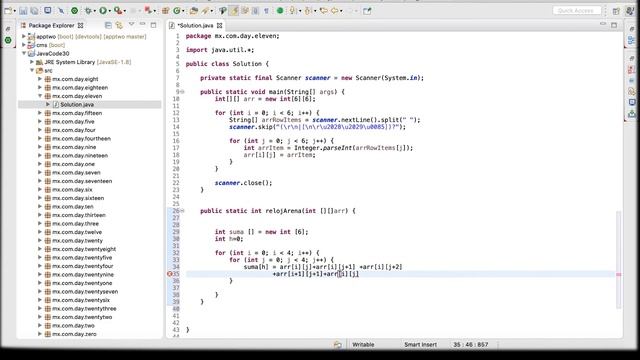Screen dimensions: 640x360
Task: Toggle folding for main method at line 9
Action: click(x=182, y=92)
